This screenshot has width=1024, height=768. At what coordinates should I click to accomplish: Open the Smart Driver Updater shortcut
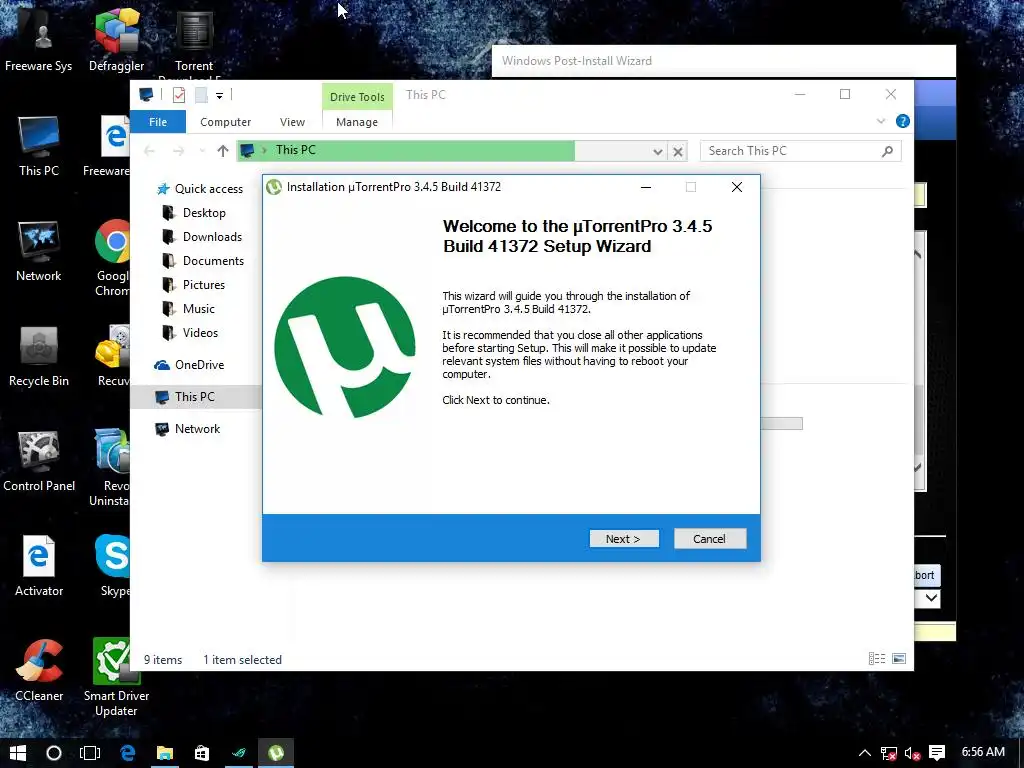116,677
